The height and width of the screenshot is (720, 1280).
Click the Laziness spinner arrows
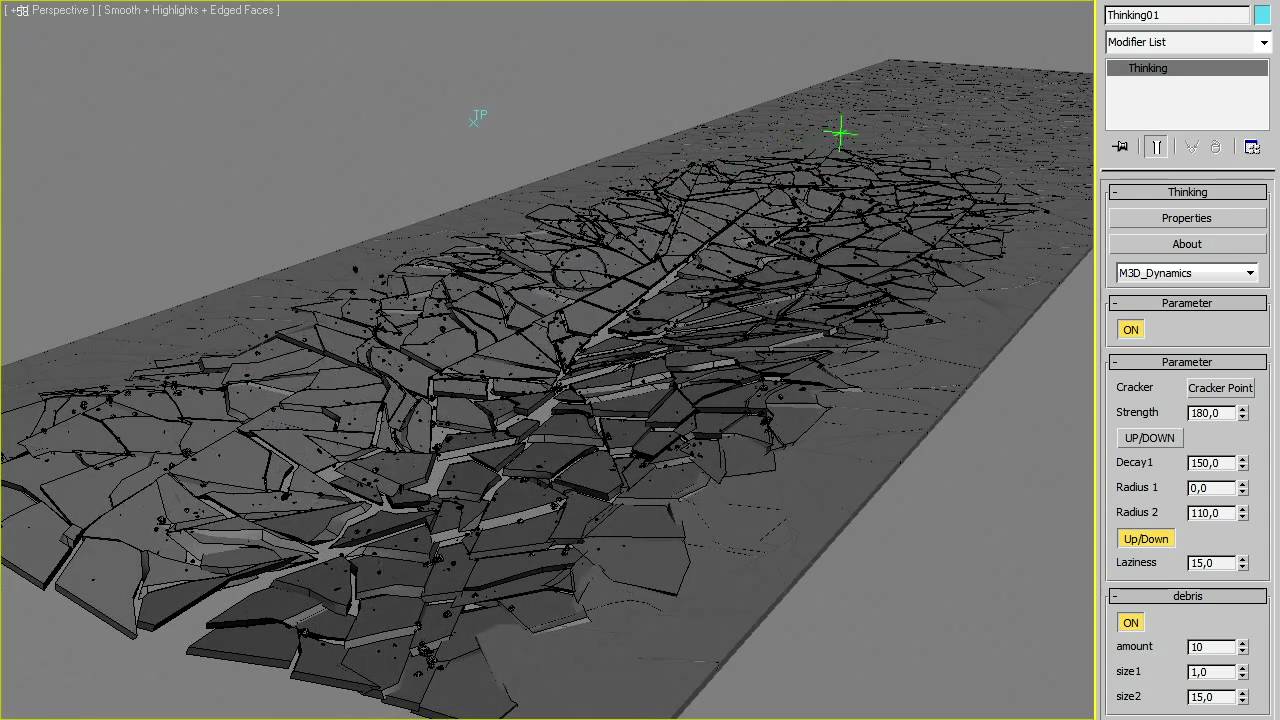pos(1243,563)
